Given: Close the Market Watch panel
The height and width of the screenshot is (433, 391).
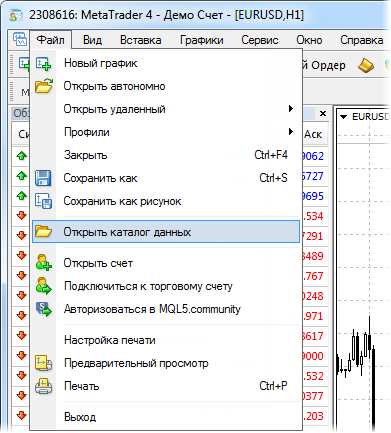Looking at the screenshot, I should 323,114.
